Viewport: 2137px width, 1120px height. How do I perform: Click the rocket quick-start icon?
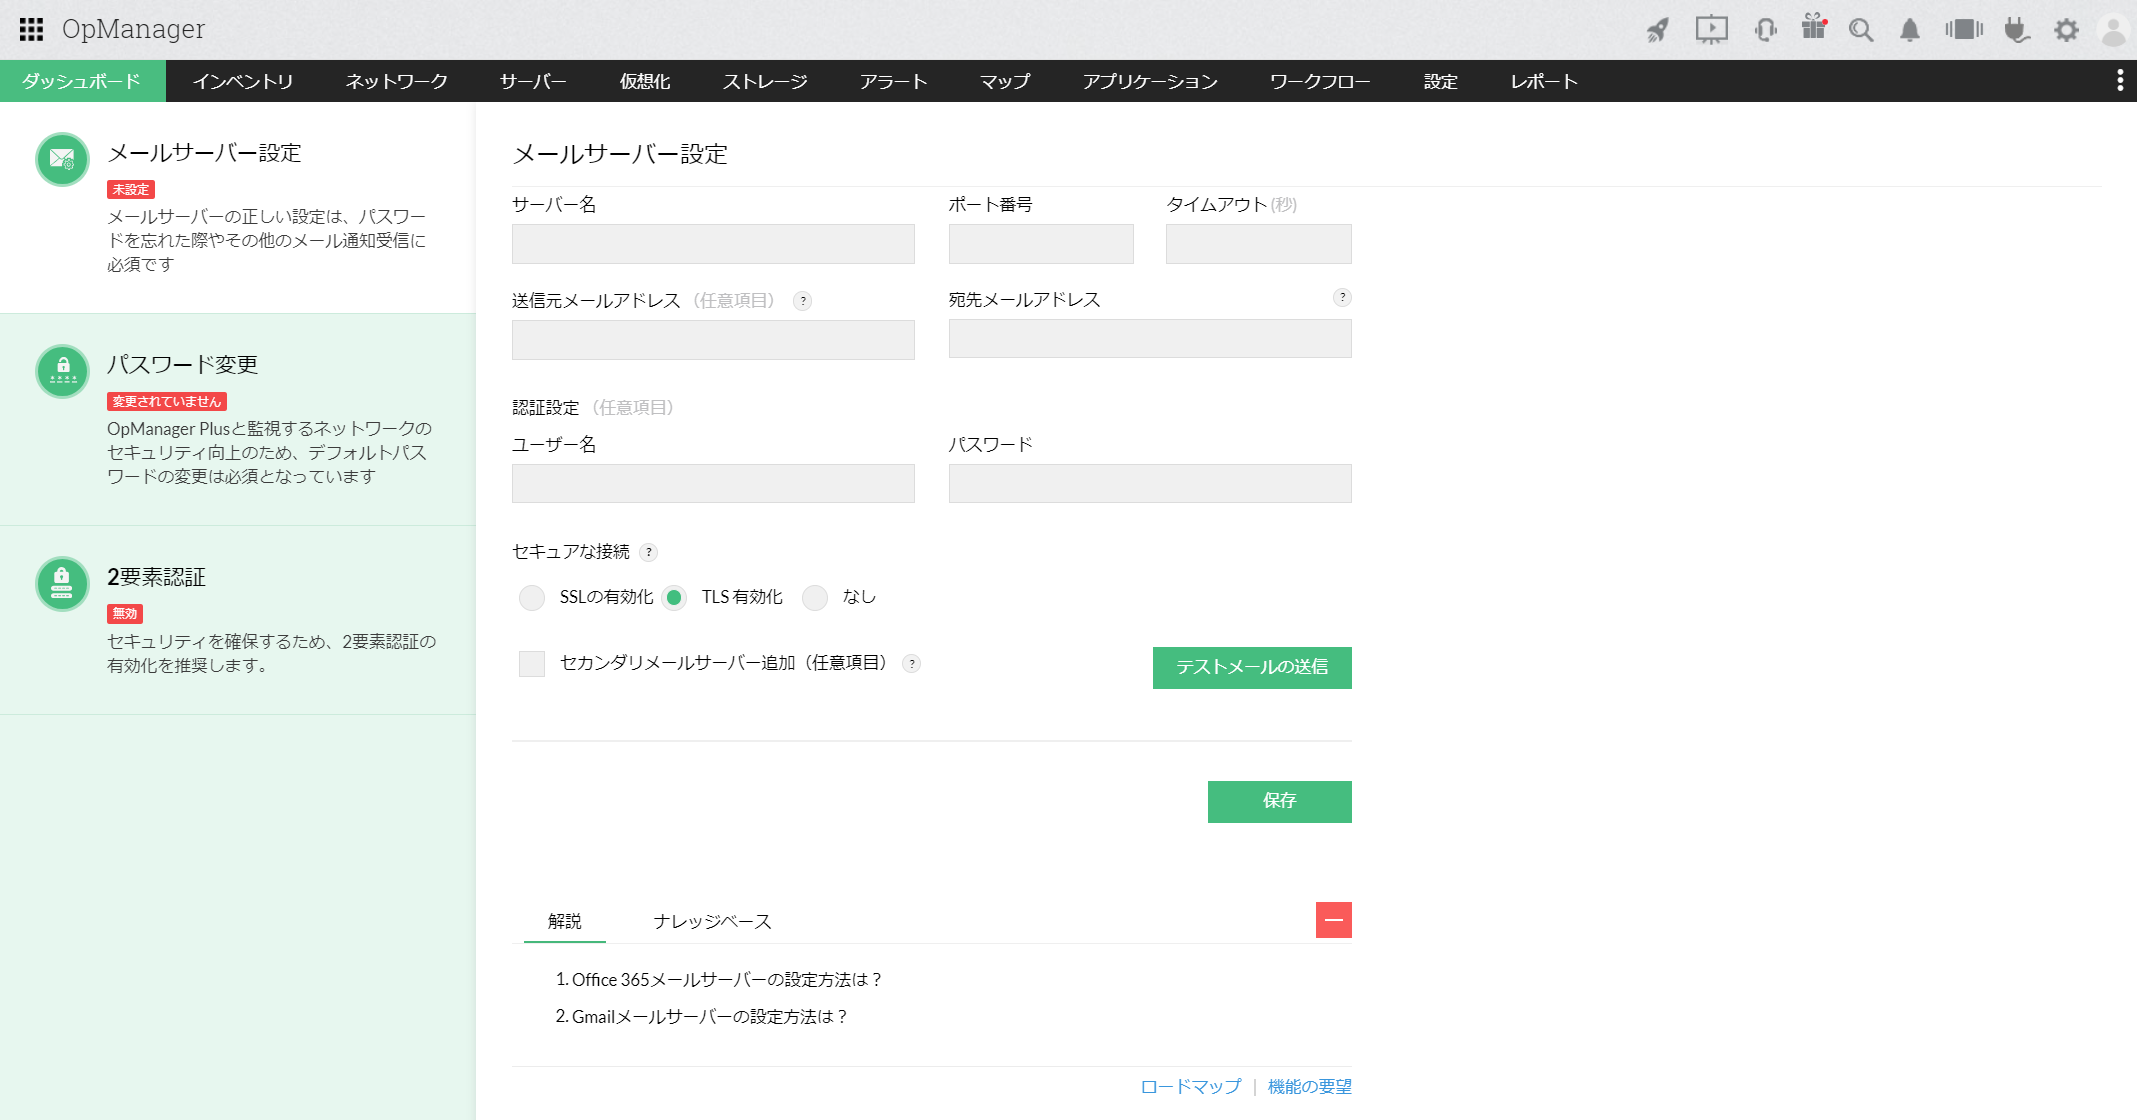pyautogui.click(x=1658, y=30)
